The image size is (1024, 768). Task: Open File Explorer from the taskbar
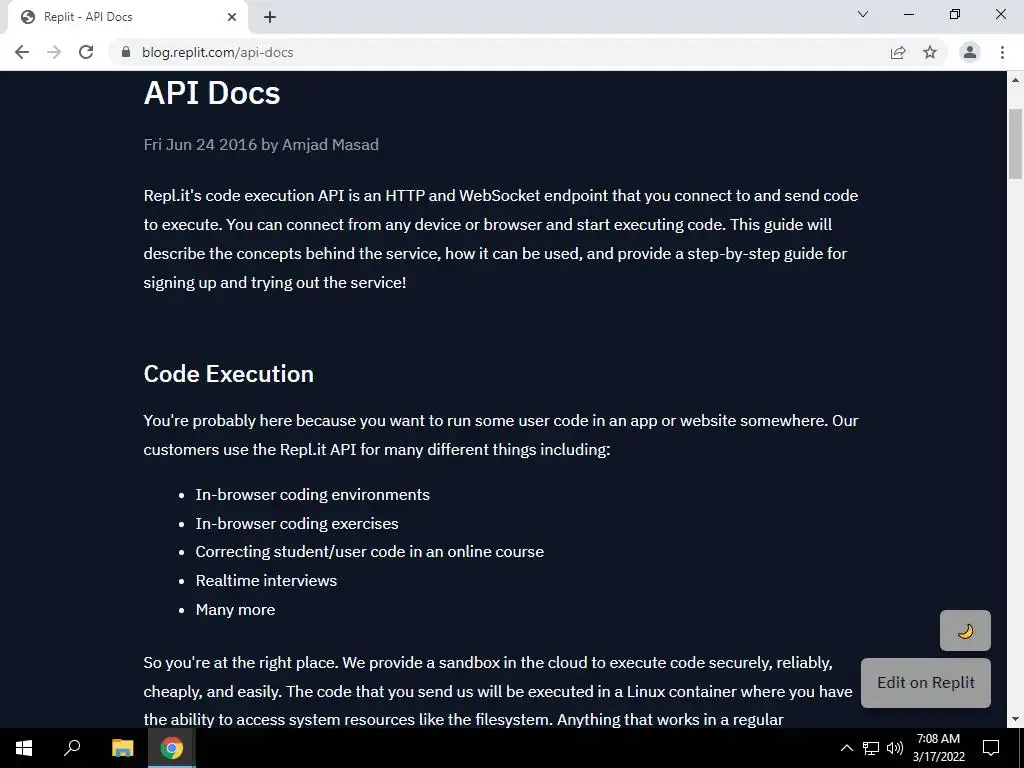point(122,748)
